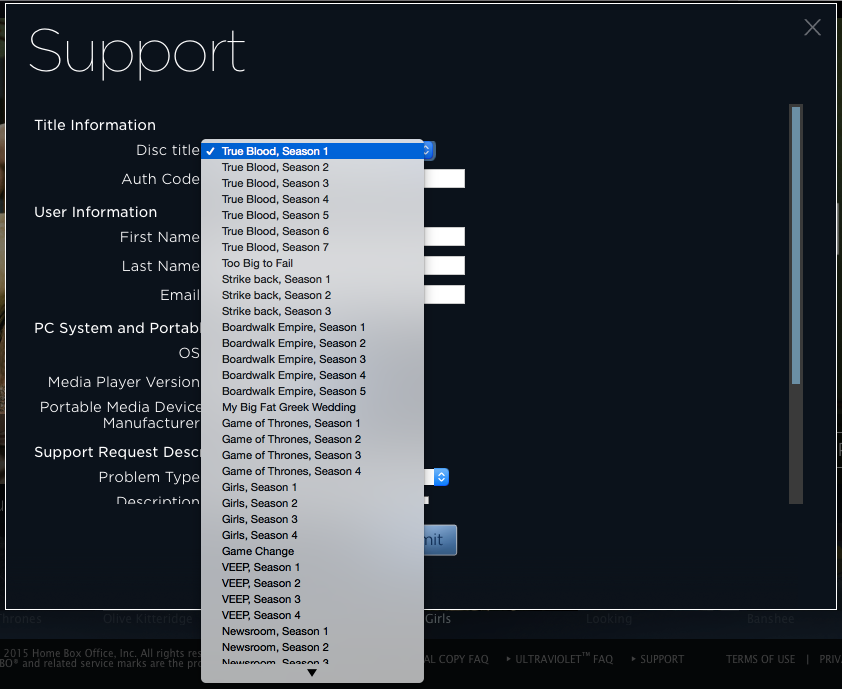Select Game of Thrones, Season 3
Viewport: 842px width, 689px height.
pos(313,455)
